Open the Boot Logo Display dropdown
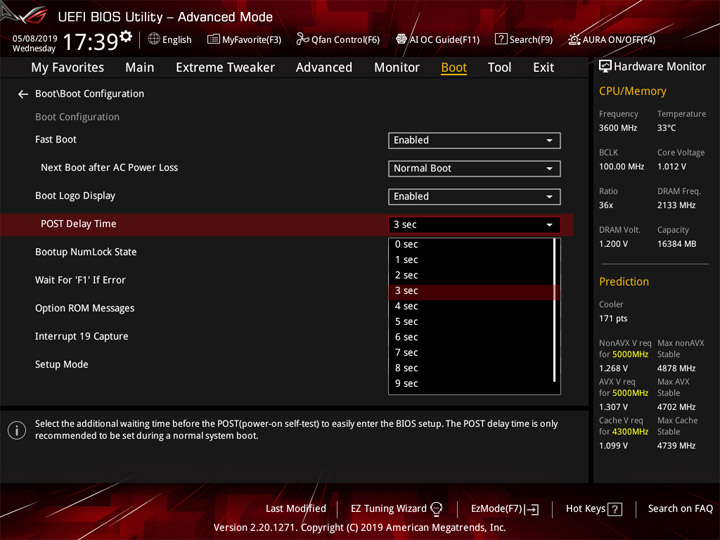The image size is (720, 540). (474, 197)
